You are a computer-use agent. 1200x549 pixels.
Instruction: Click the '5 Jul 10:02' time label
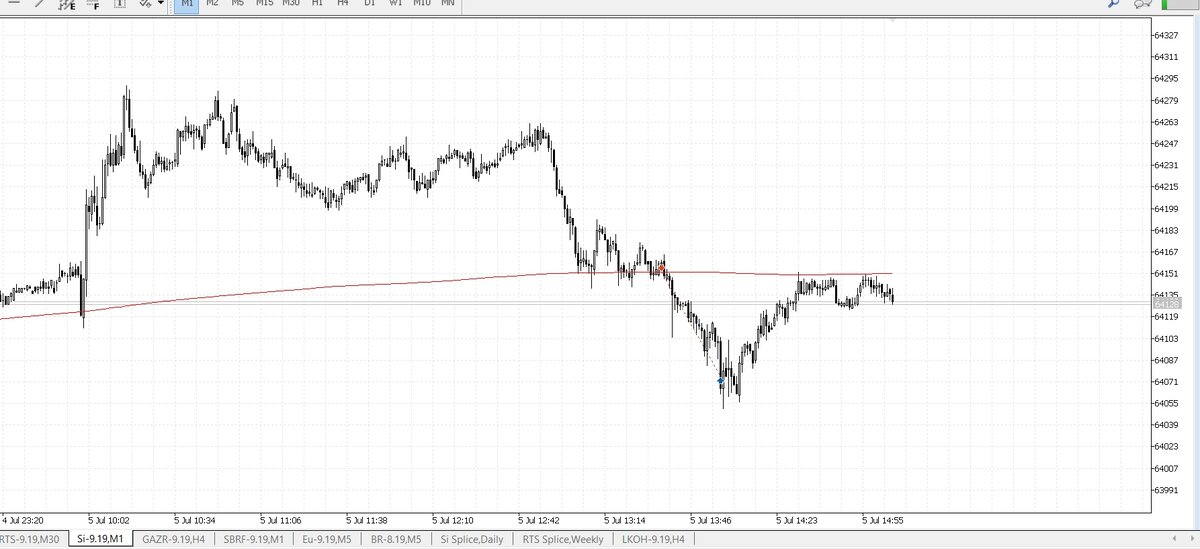click(108, 521)
